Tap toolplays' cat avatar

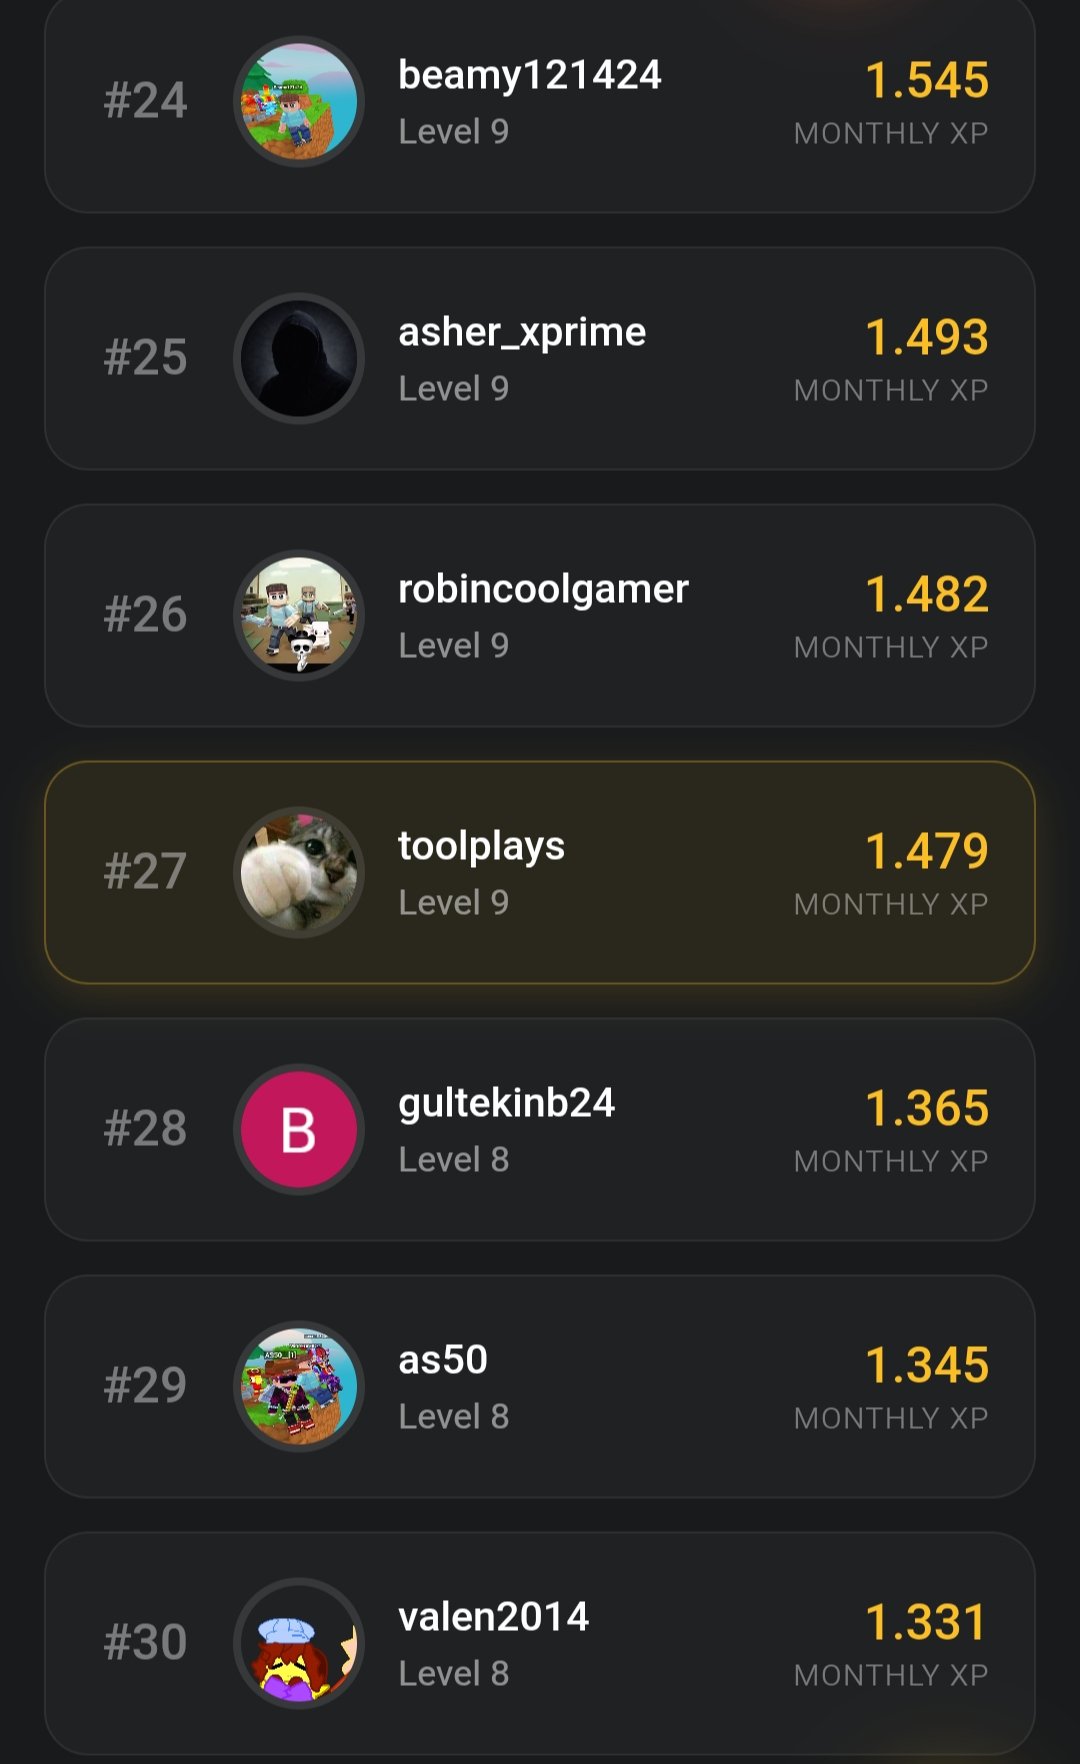(298, 873)
